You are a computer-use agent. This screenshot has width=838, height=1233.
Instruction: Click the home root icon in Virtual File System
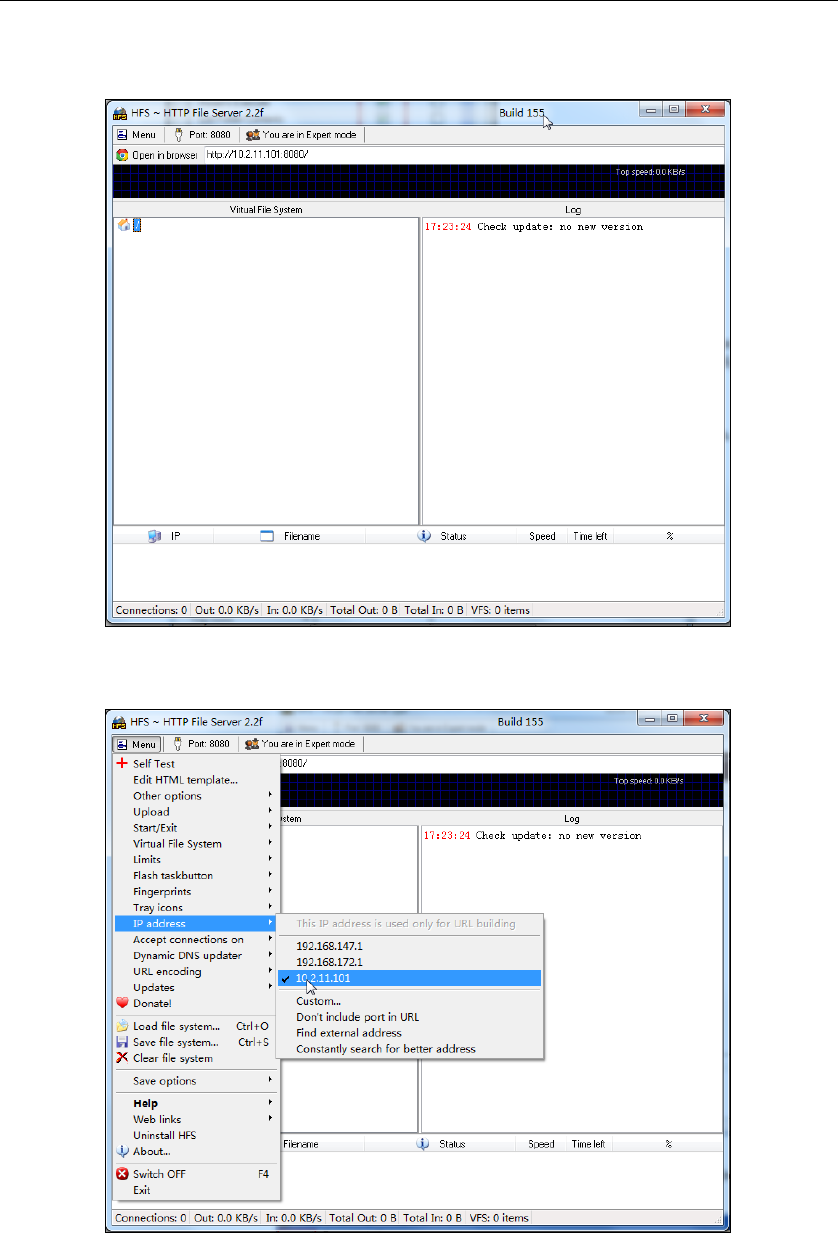coord(124,225)
